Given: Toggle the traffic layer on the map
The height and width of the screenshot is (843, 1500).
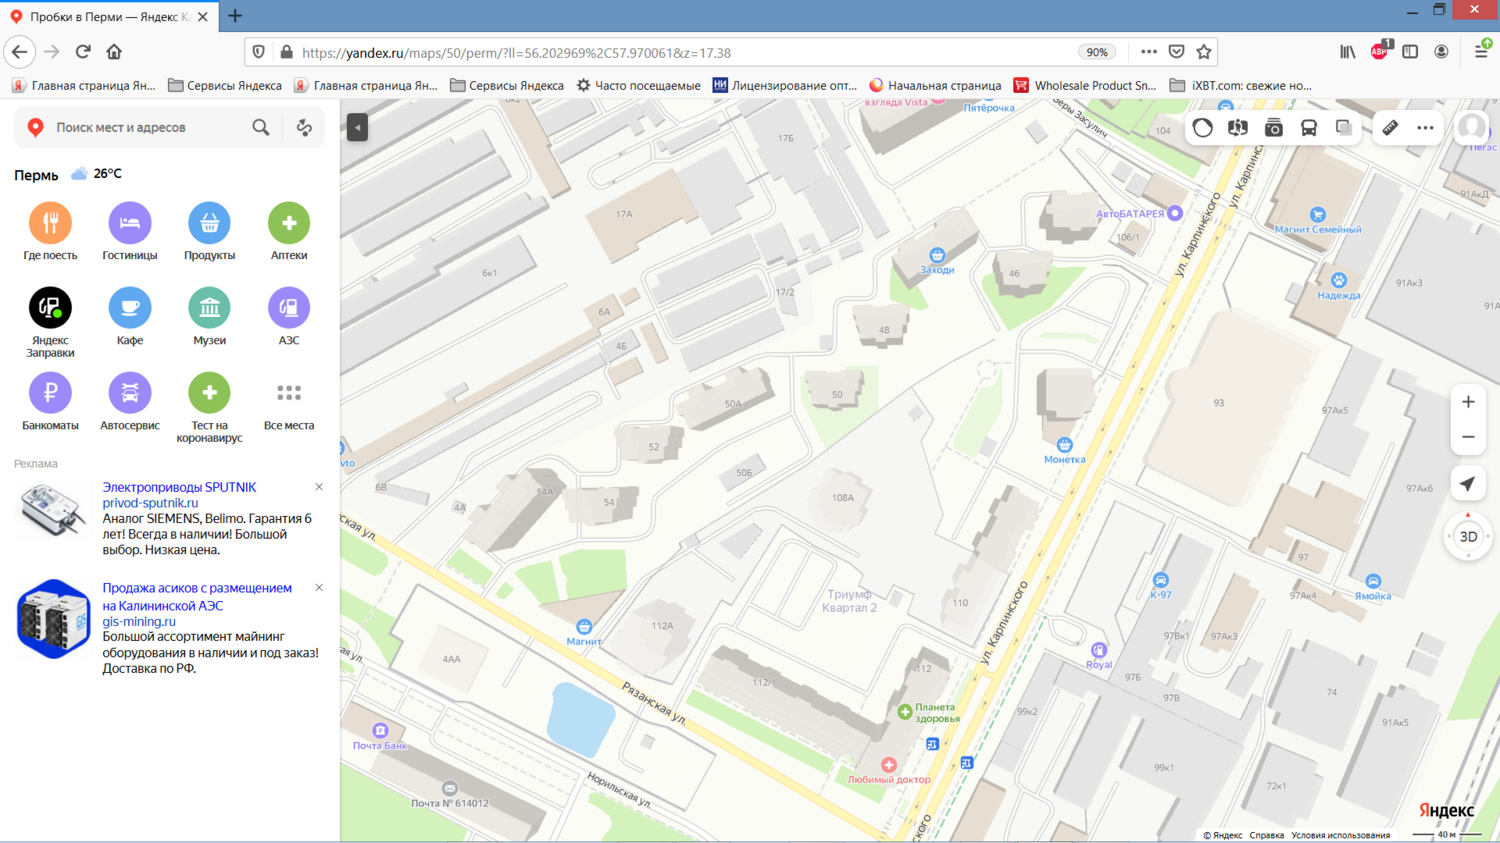Looking at the screenshot, I should click(1202, 128).
